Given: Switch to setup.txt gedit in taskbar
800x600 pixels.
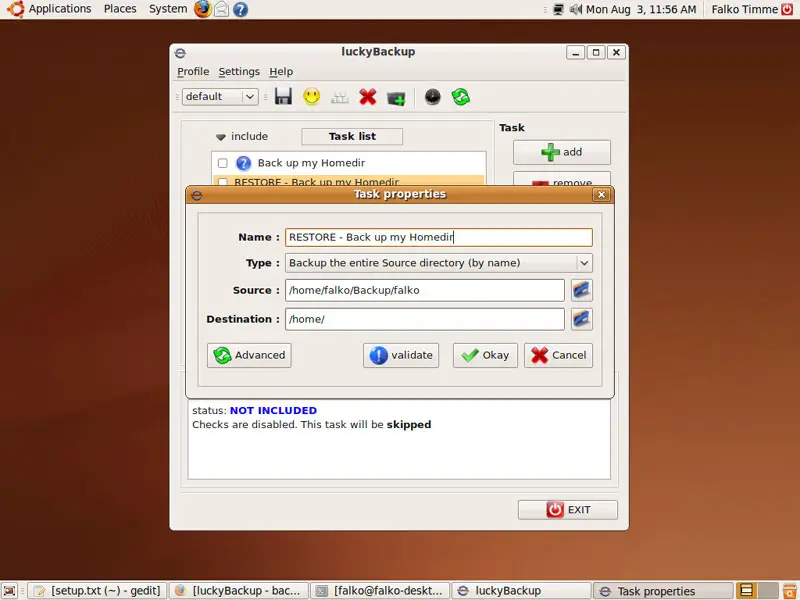Looking at the screenshot, I should pos(97,591).
